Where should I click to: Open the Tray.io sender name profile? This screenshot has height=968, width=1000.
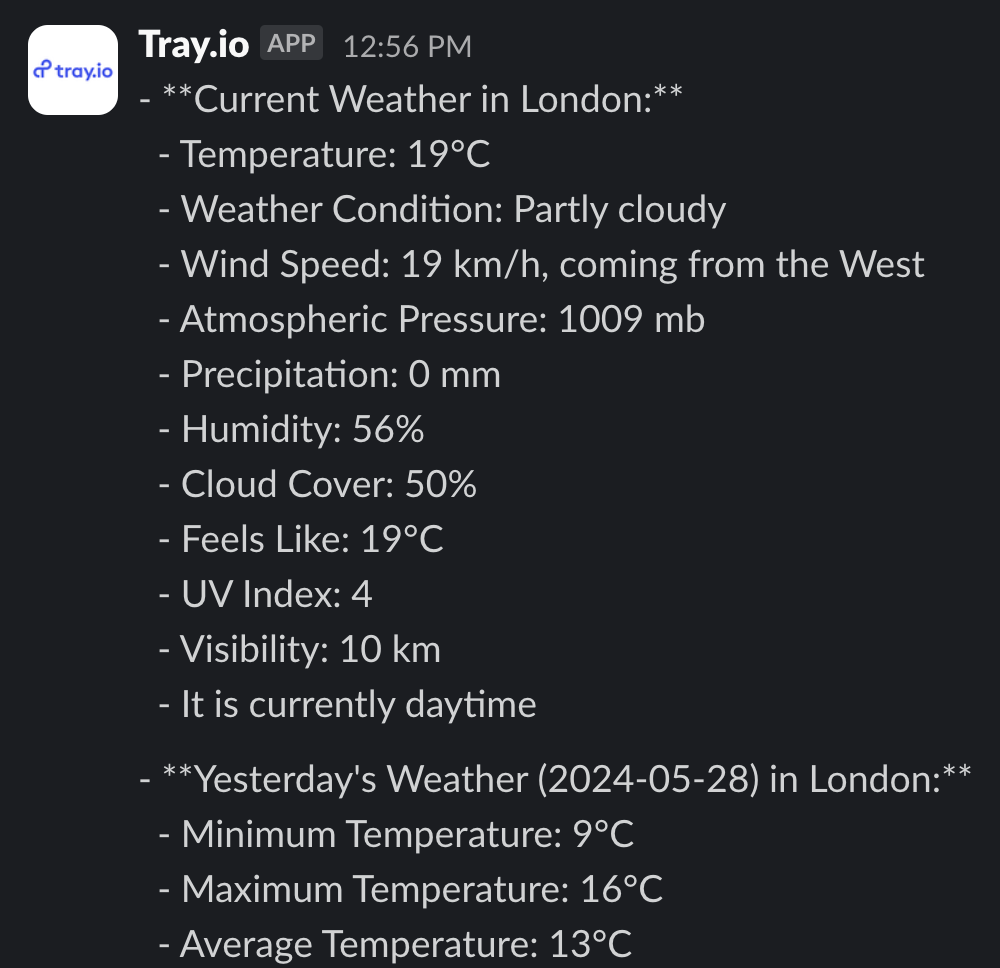click(x=193, y=45)
